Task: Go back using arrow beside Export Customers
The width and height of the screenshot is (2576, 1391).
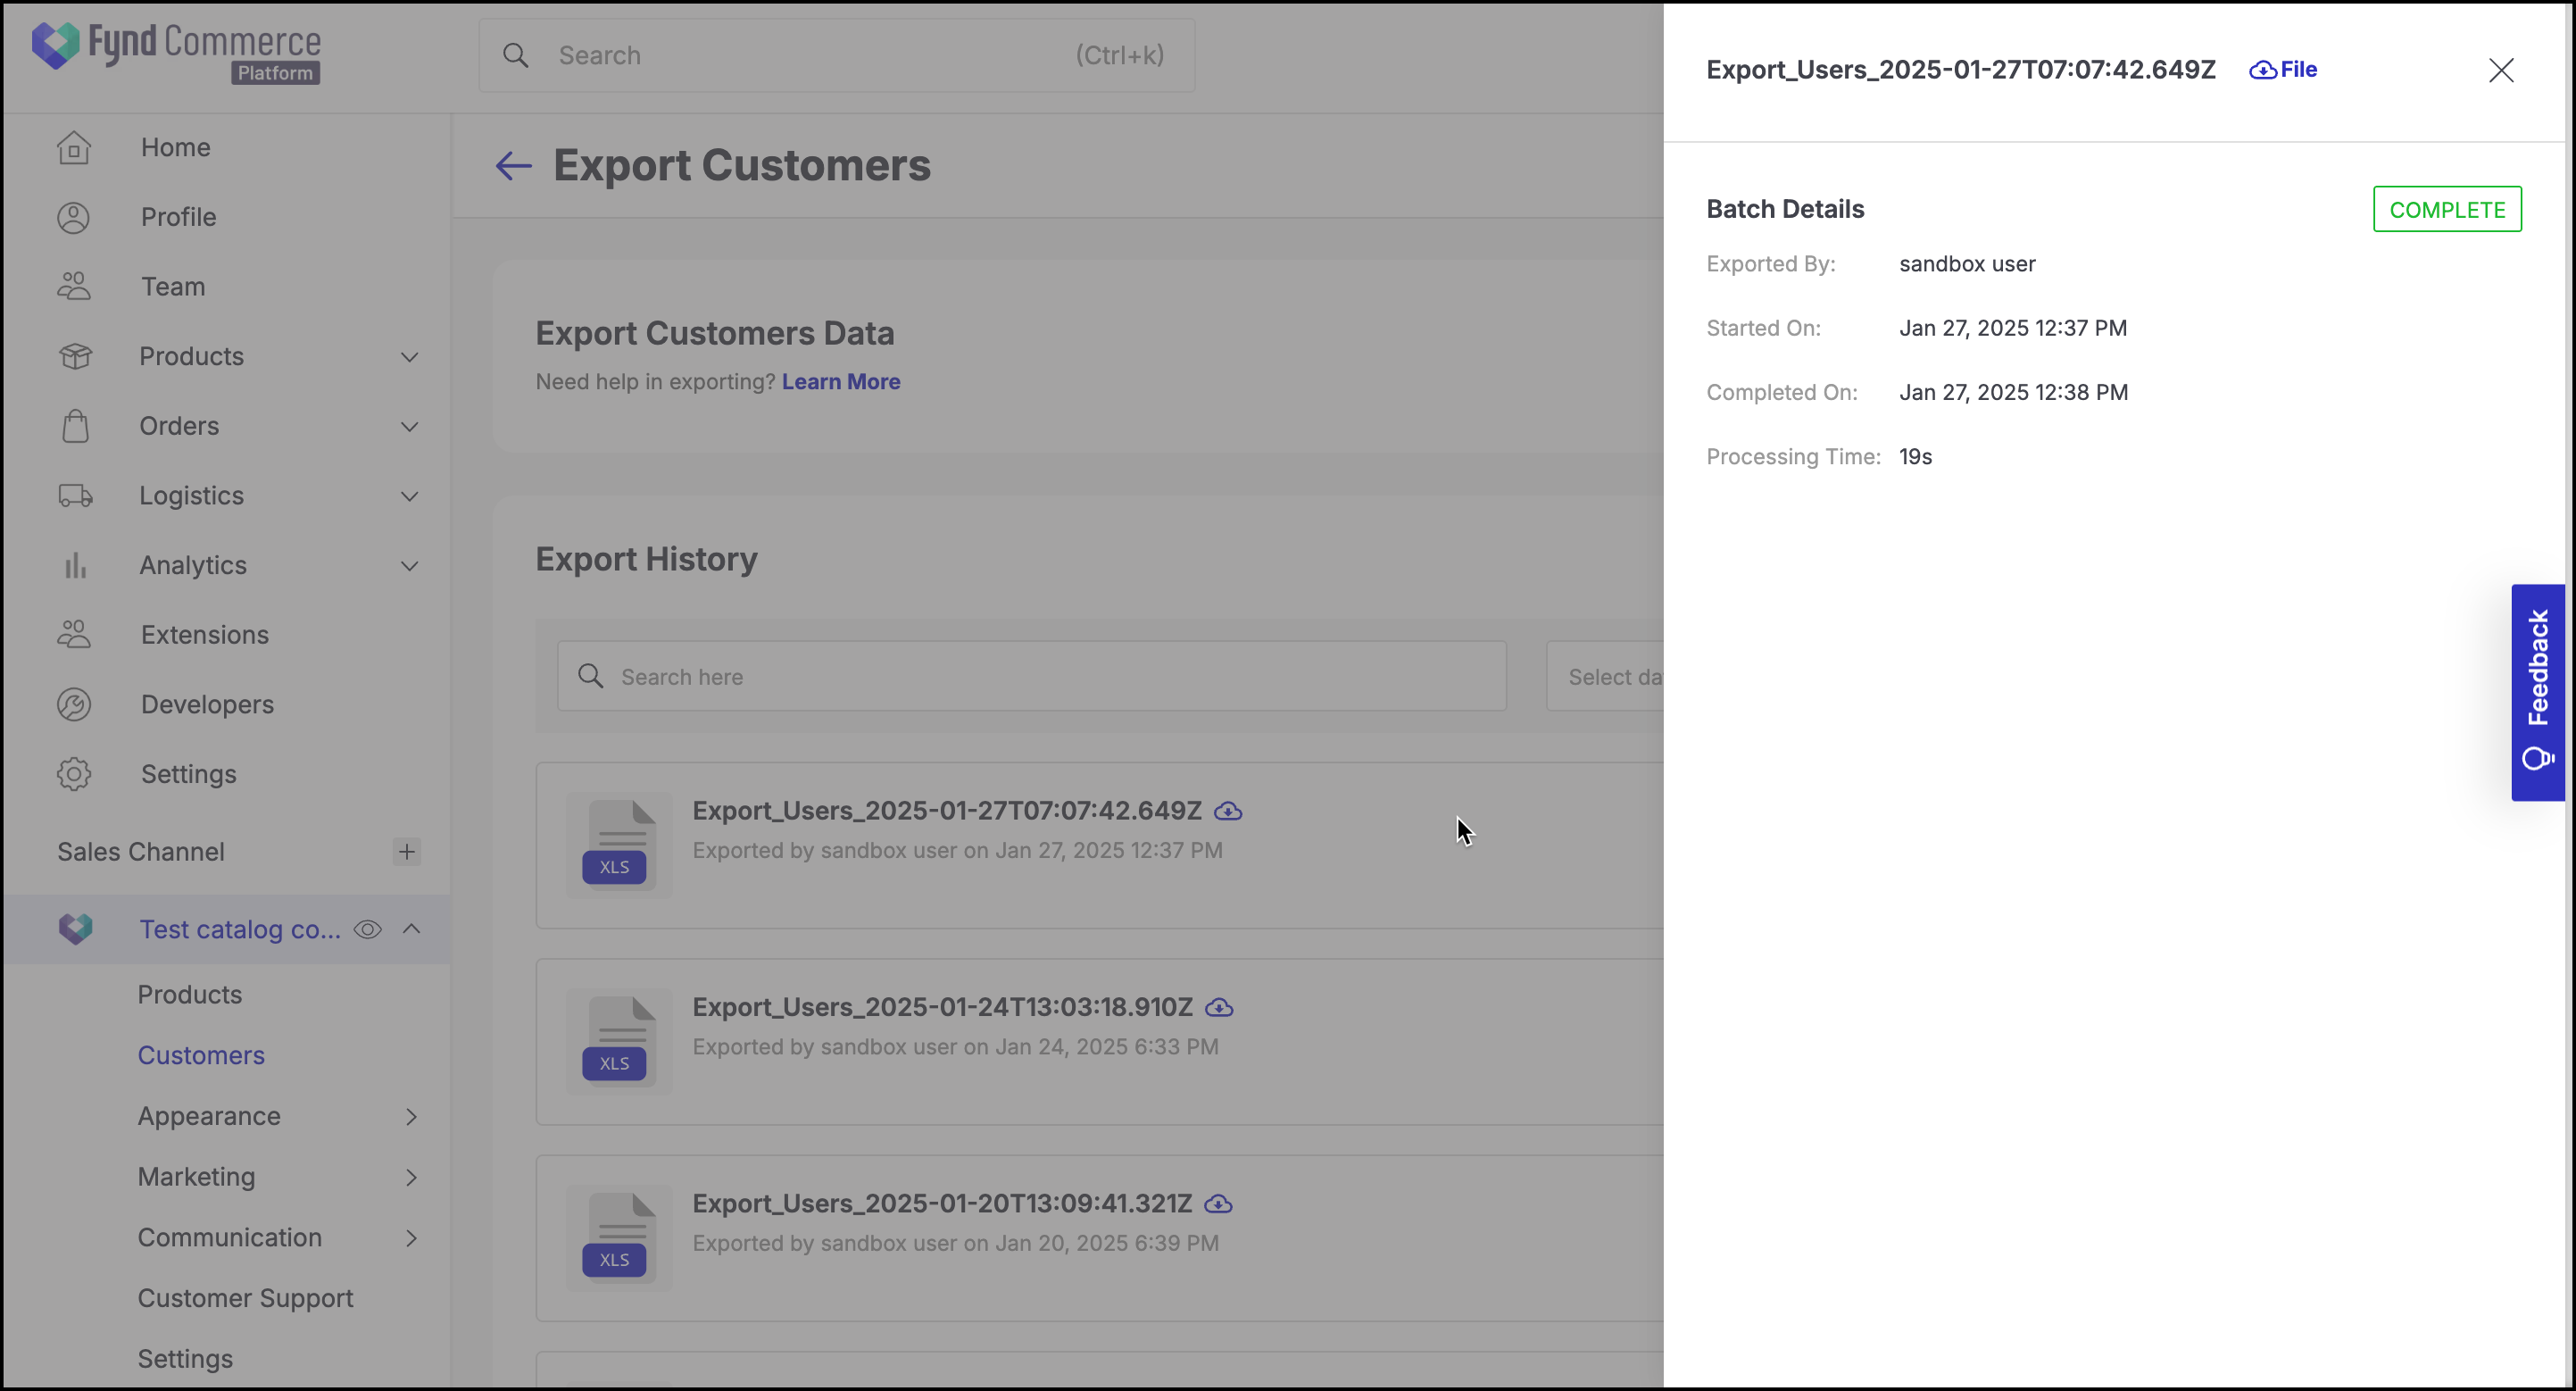Action: [x=513, y=166]
